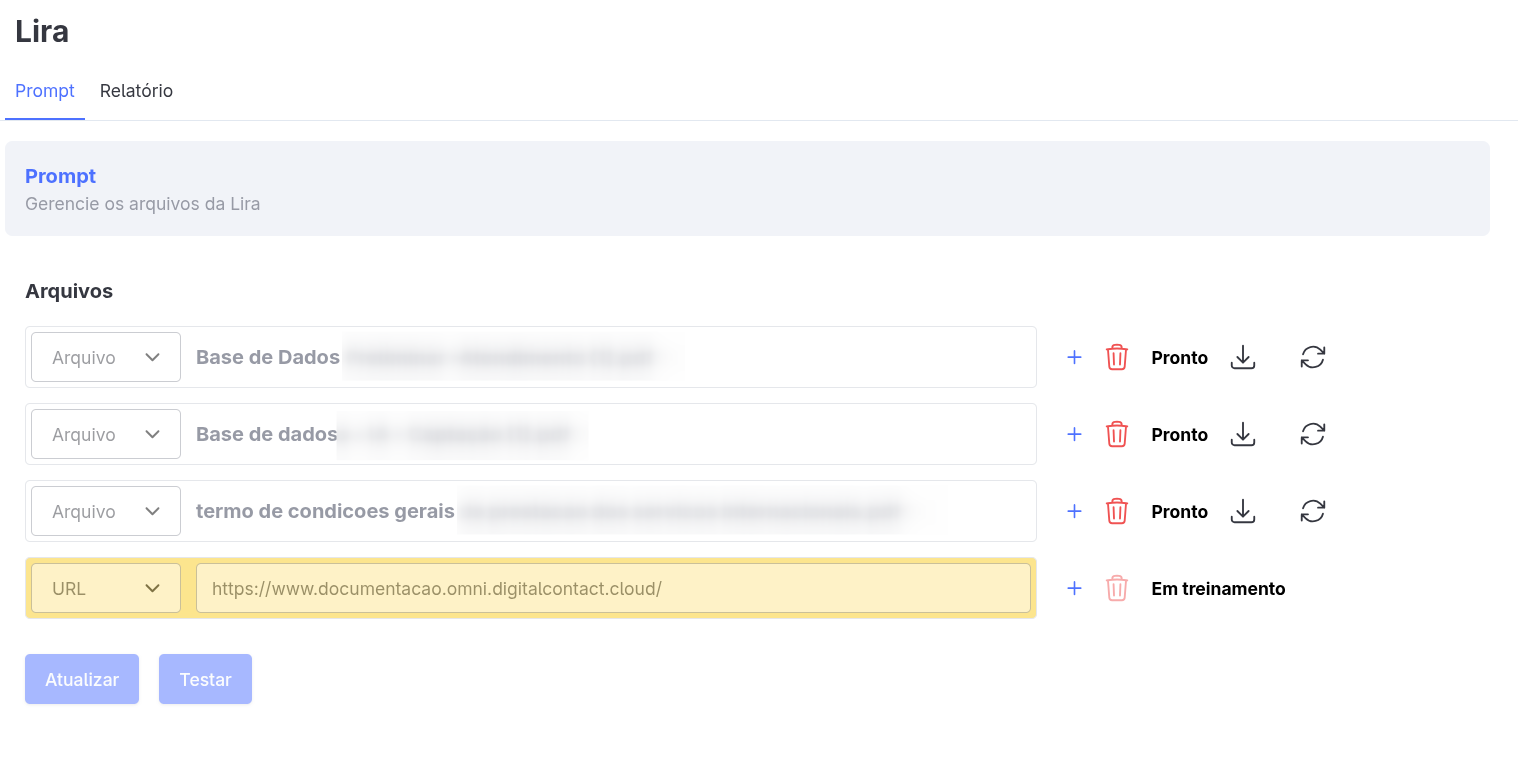Open the Arquivo type dropdown for Base de Dados
Image resolution: width=1518 pixels, height=772 pixels.
(x=106, y=357)
